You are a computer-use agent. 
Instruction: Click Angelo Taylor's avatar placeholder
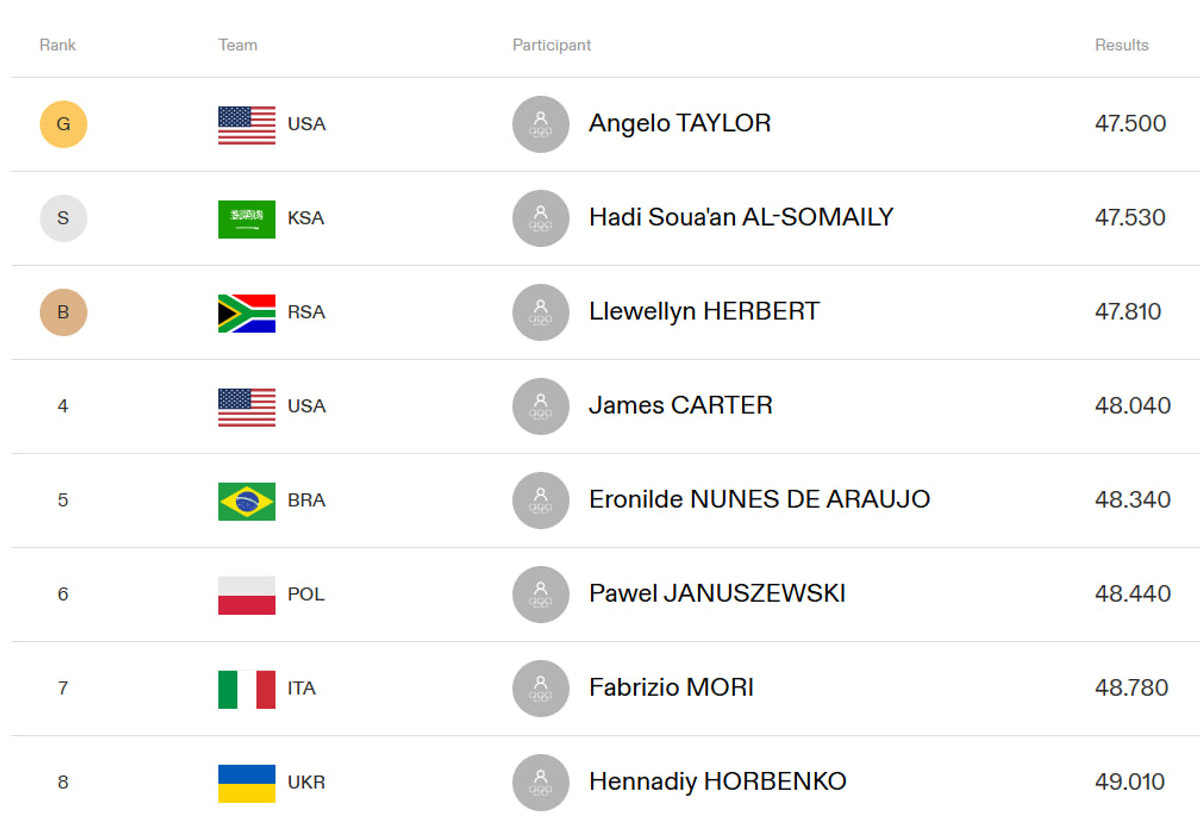coord(540,124)
